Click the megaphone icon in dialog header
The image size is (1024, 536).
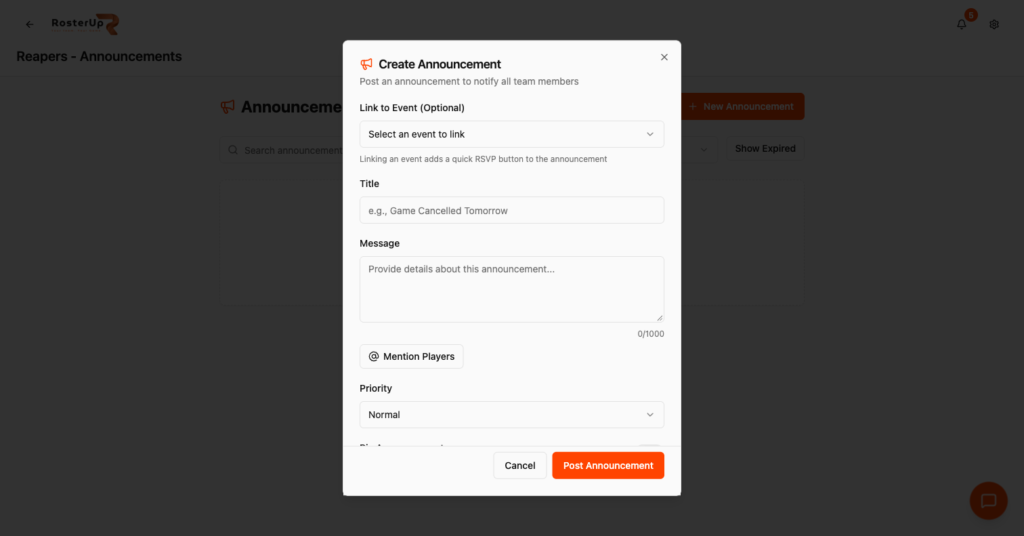tap(366, 64)
